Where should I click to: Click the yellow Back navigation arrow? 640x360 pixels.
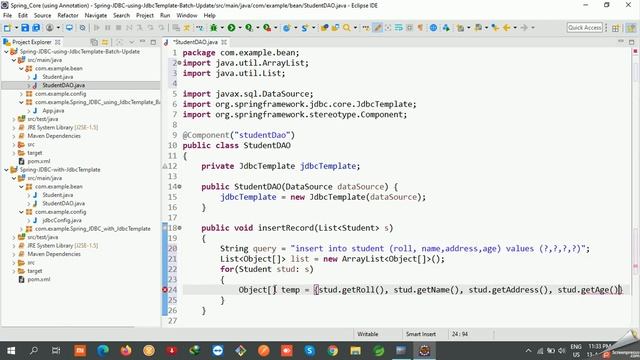pos(507,28)
